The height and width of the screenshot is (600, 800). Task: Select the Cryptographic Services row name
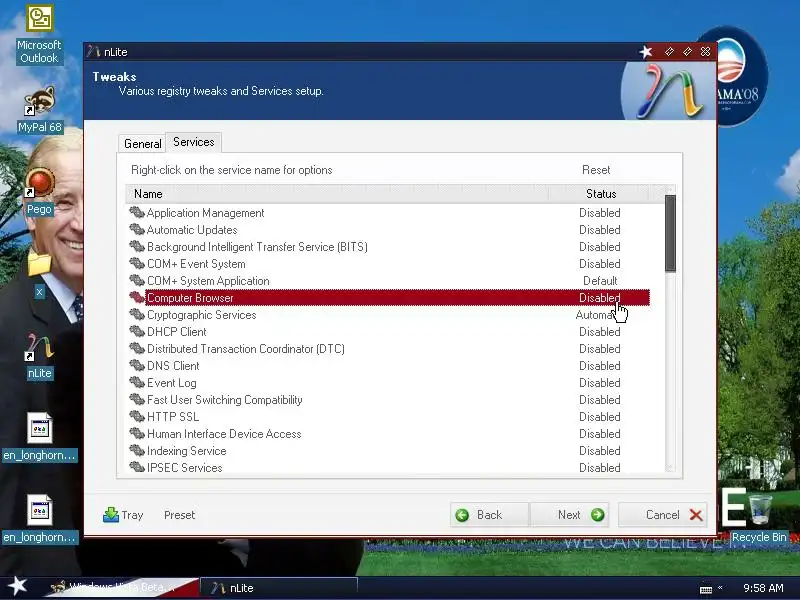(x=202, y=315)
